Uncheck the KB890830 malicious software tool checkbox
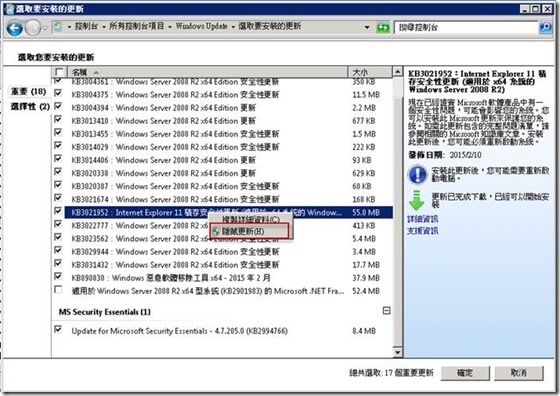This screenshot has width=560, height=396. pyautogui.click(x=58, y=276)
